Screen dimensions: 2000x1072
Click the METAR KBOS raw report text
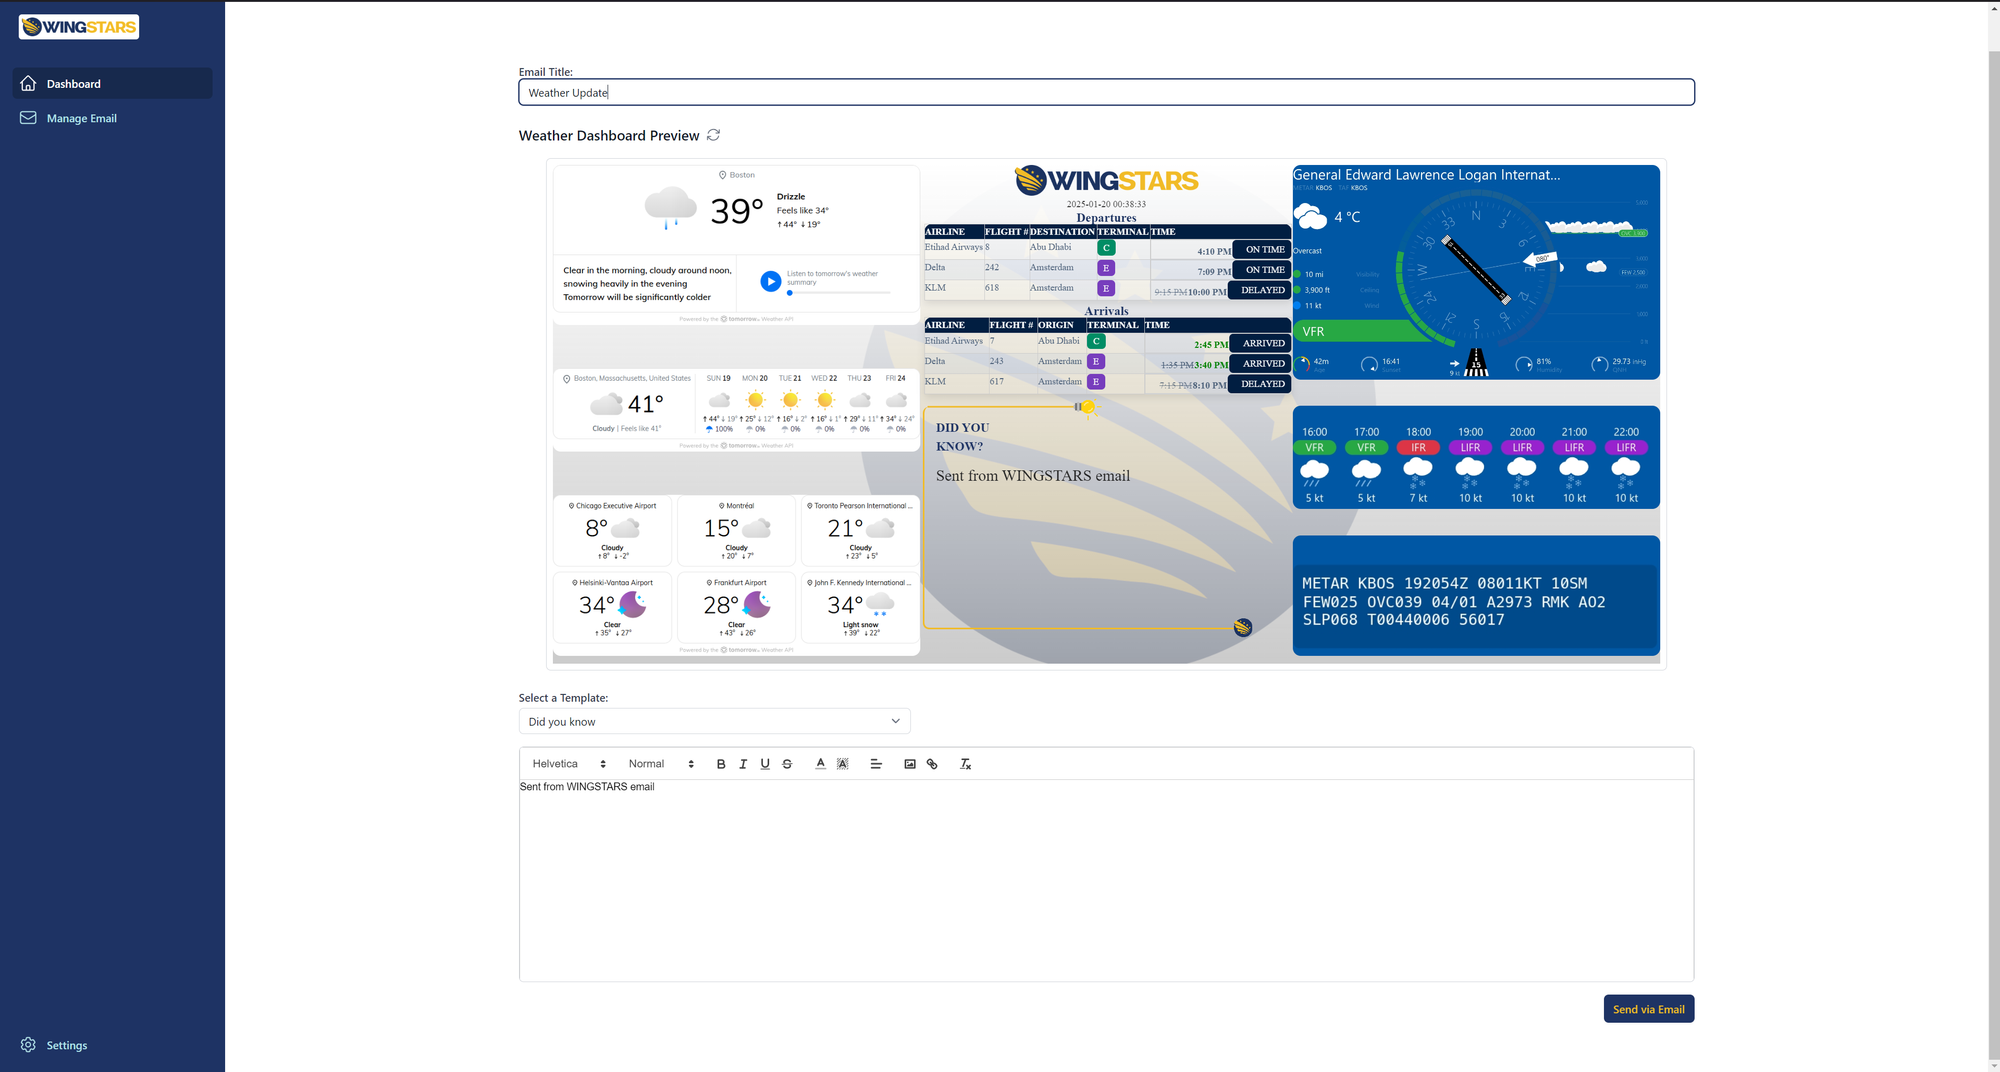[1454, 601]
